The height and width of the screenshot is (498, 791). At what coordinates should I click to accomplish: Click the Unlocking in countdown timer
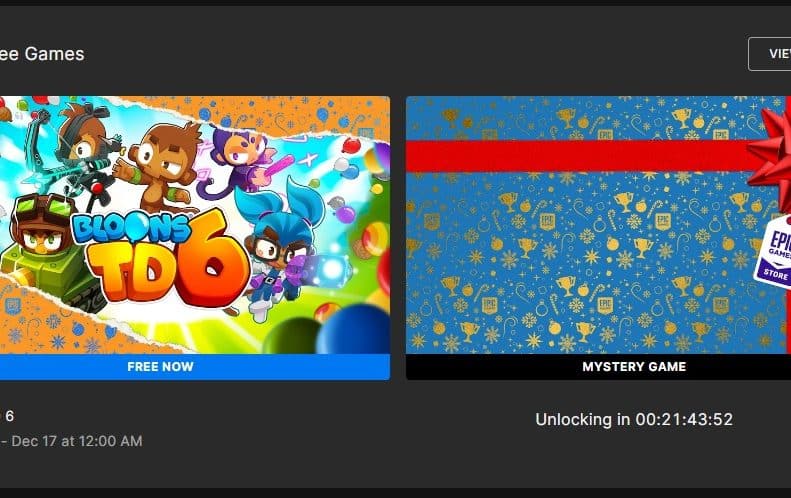pyautogui.click(x=634, y=419)
